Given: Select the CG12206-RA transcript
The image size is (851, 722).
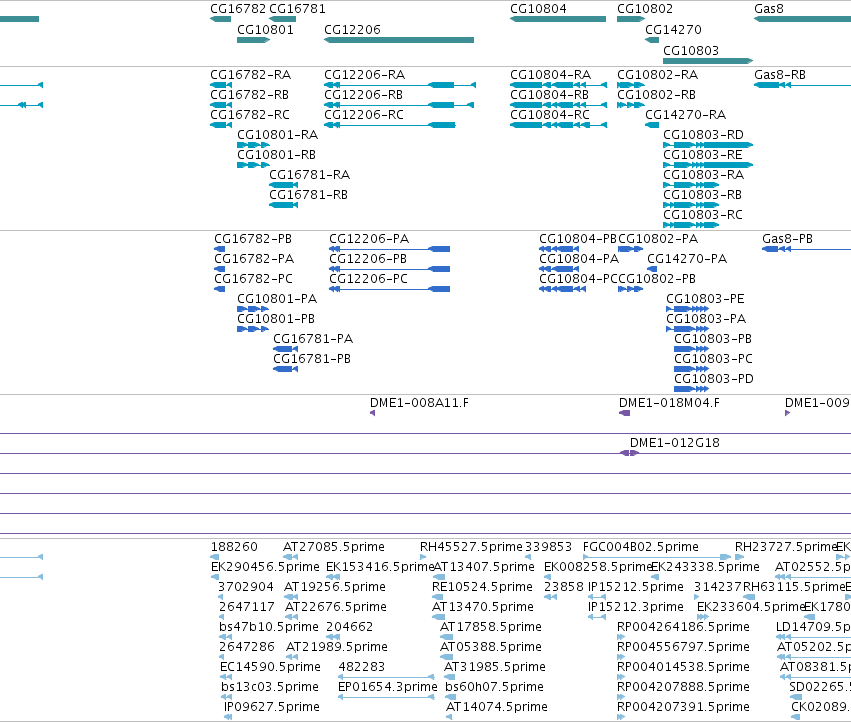Looking at the screenshot, I should coord(400,85).
